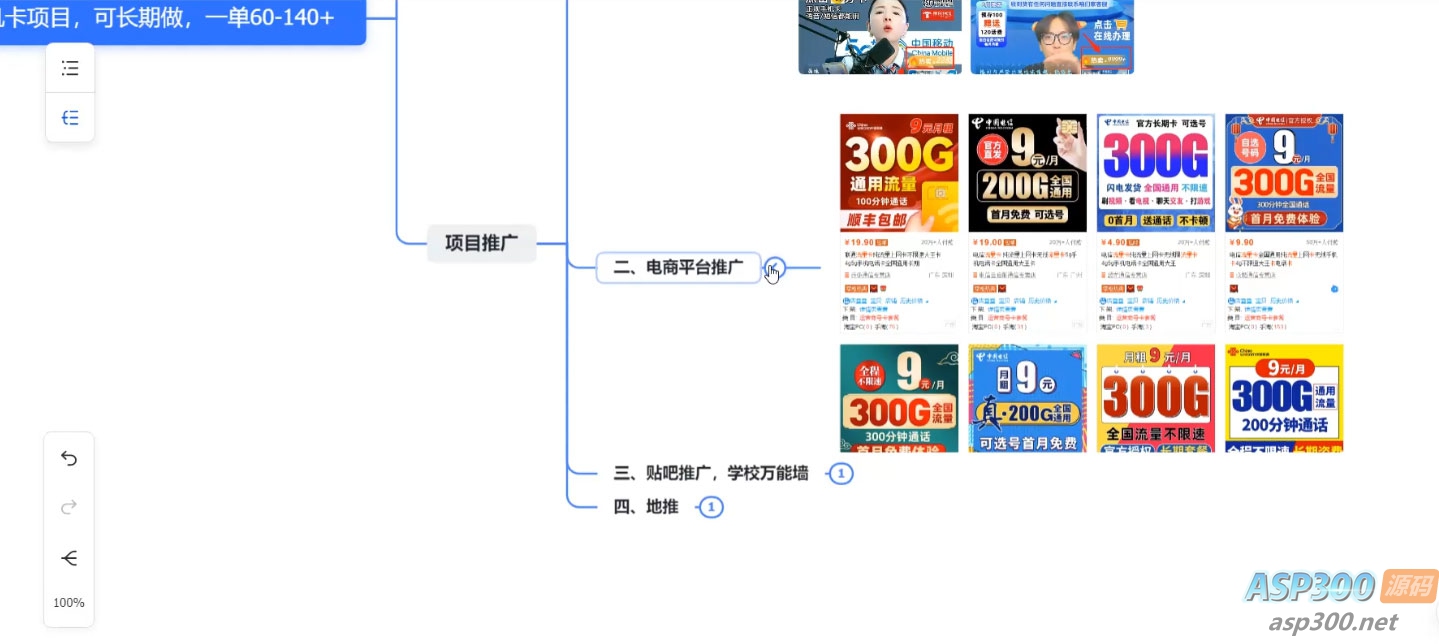Viewport: 1439px width, 644px height.
Task: Open the 官方长期卡 300G card image
Action: click(1155, 172)
